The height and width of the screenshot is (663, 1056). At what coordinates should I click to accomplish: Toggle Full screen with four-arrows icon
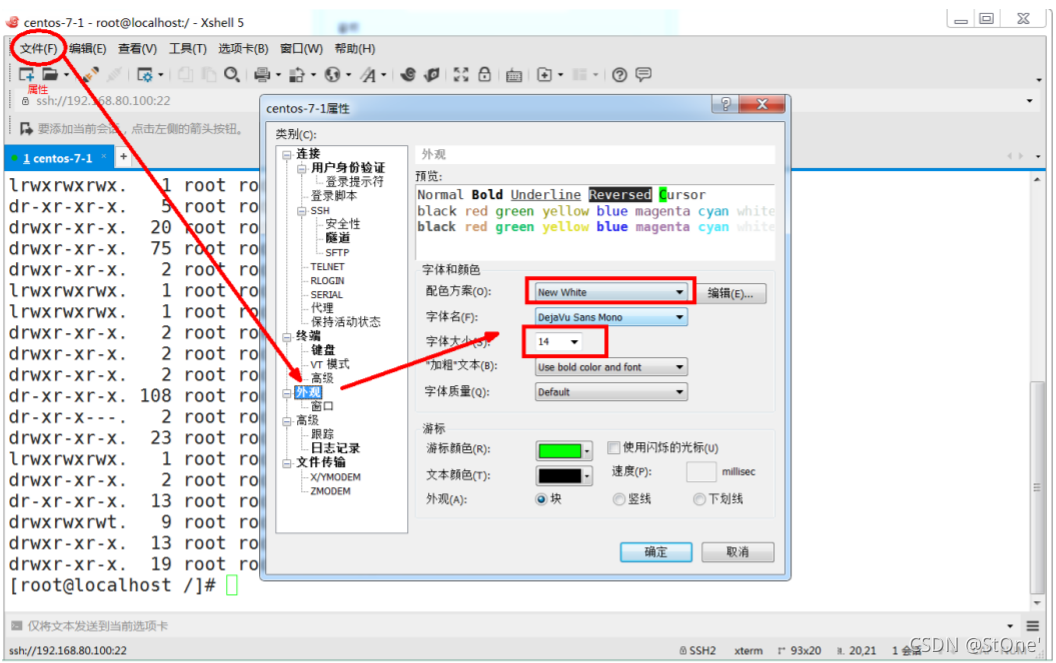(461, 74)
